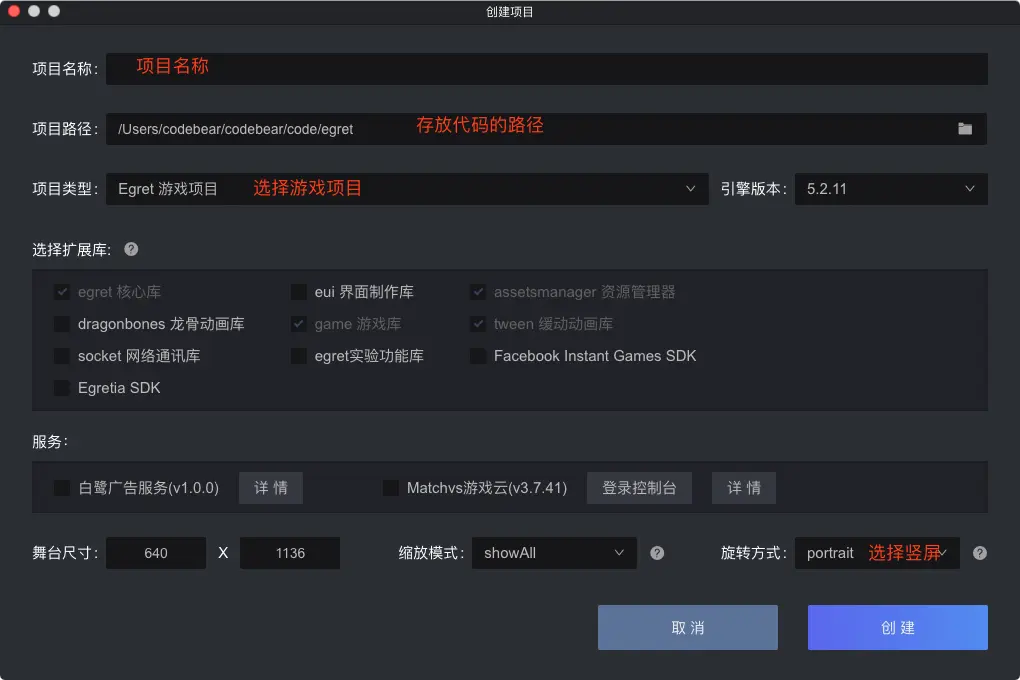Enable dragonbones 龙骨动画库 checkbox

[x=62, y=323]
